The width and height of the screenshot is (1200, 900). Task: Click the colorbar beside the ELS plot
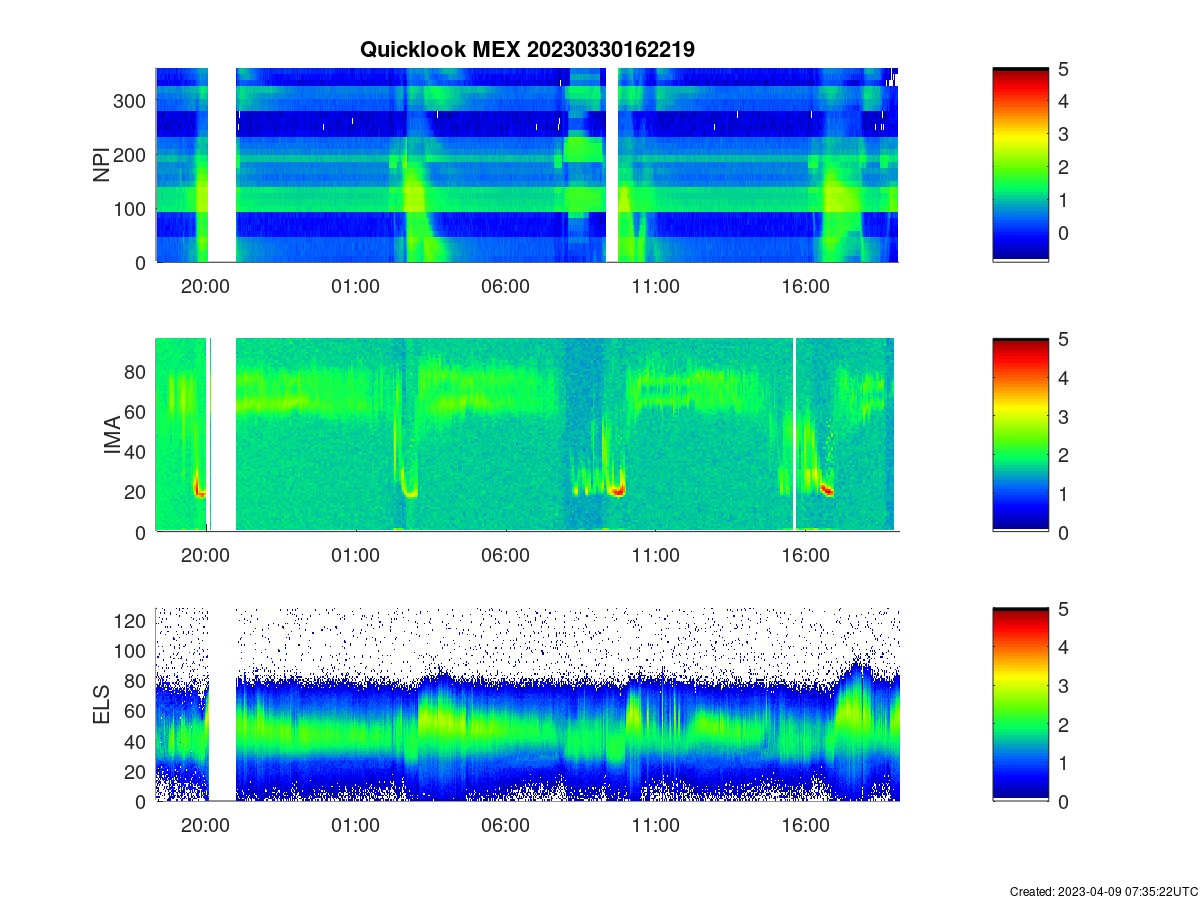point(1020,704)
